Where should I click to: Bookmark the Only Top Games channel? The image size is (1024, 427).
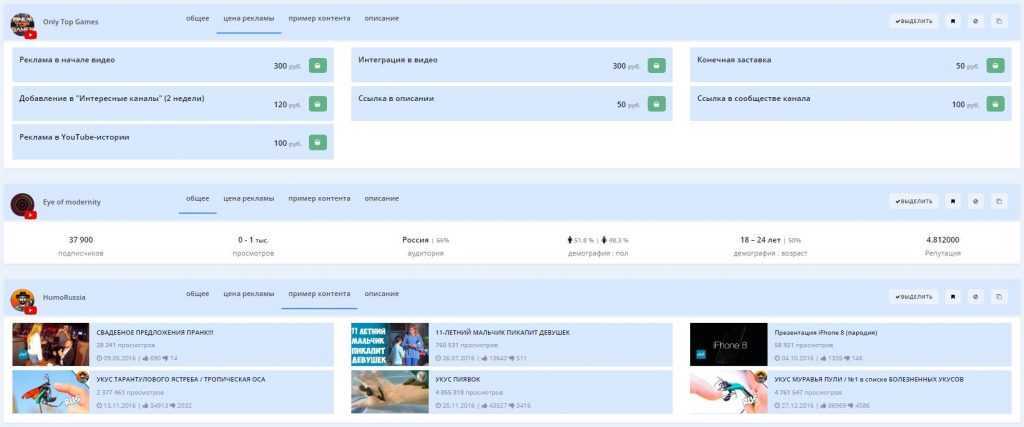(952, 20)
